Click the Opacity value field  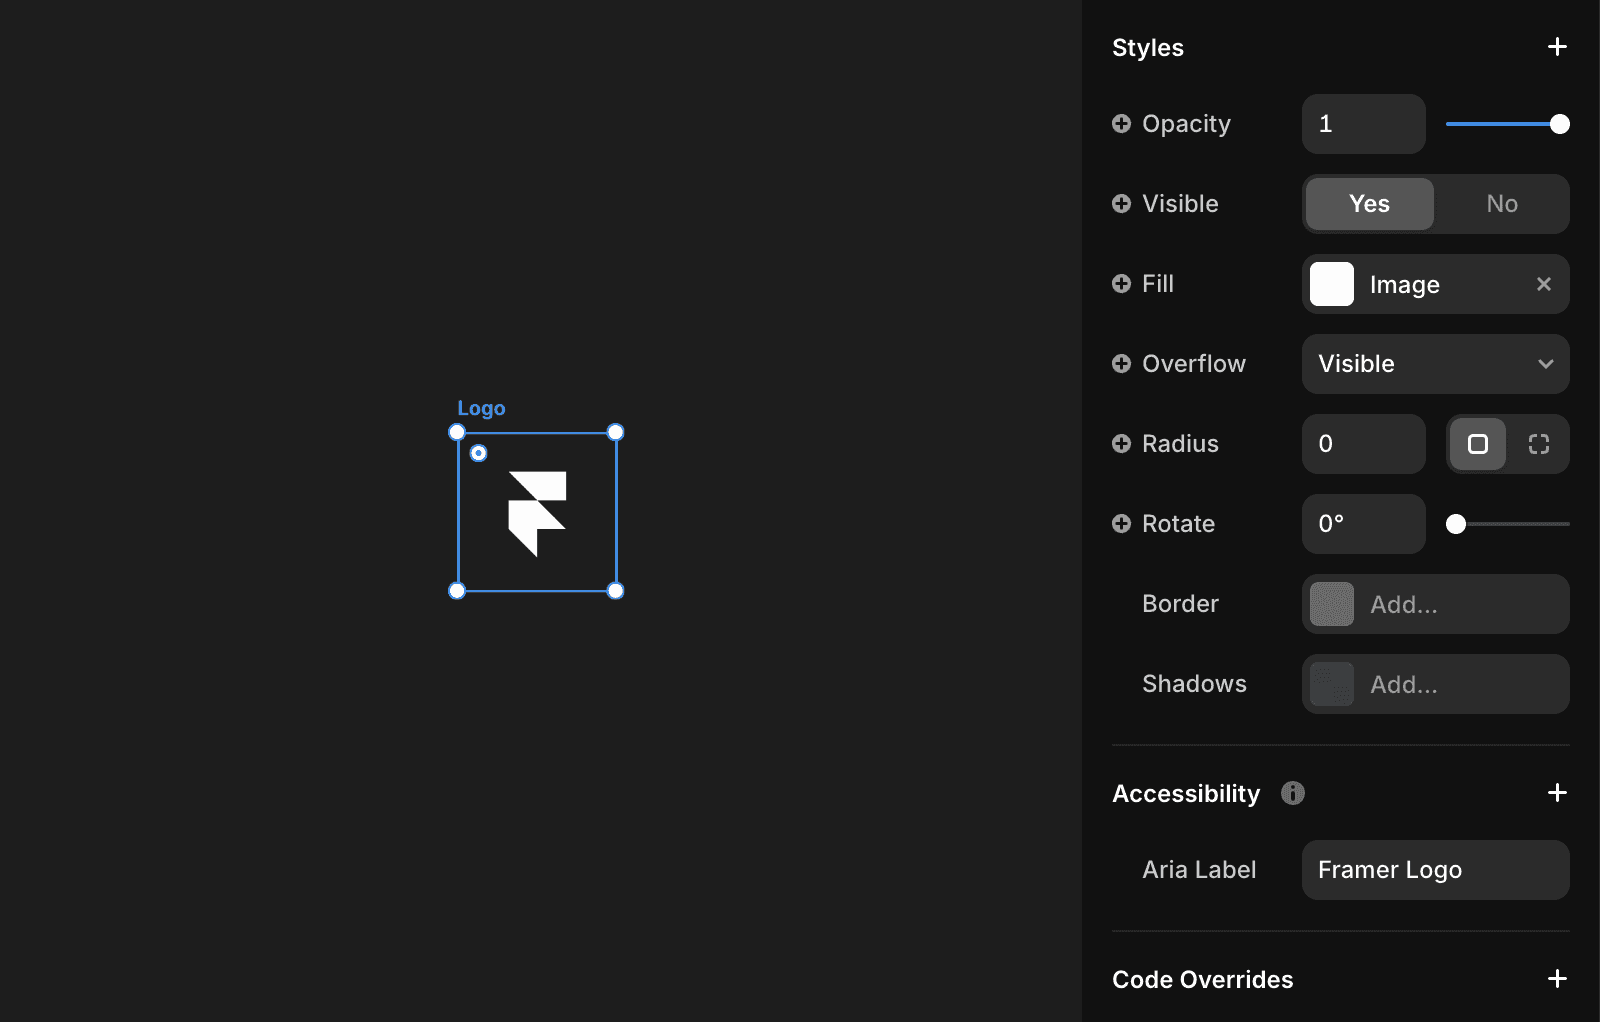pos(1364,124)
